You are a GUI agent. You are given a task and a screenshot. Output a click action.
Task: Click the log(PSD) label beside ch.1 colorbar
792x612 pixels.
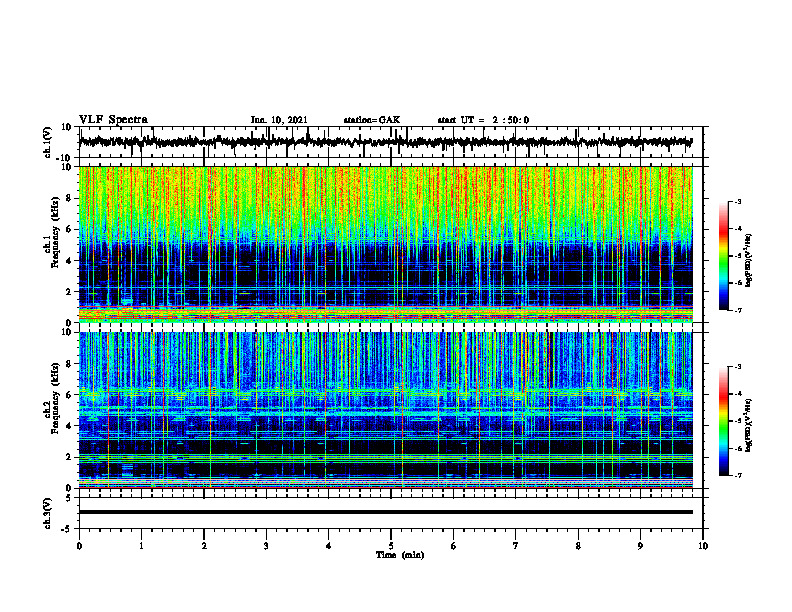[x=749, y=260]
